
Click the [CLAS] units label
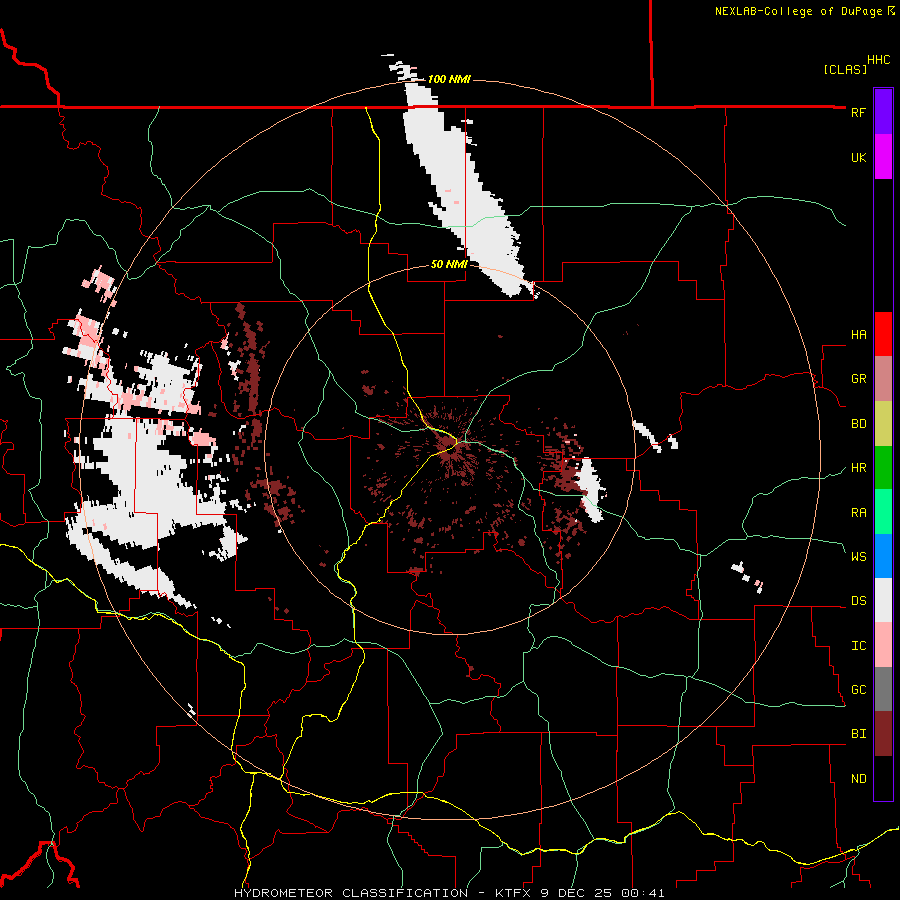tap(845, 70)
